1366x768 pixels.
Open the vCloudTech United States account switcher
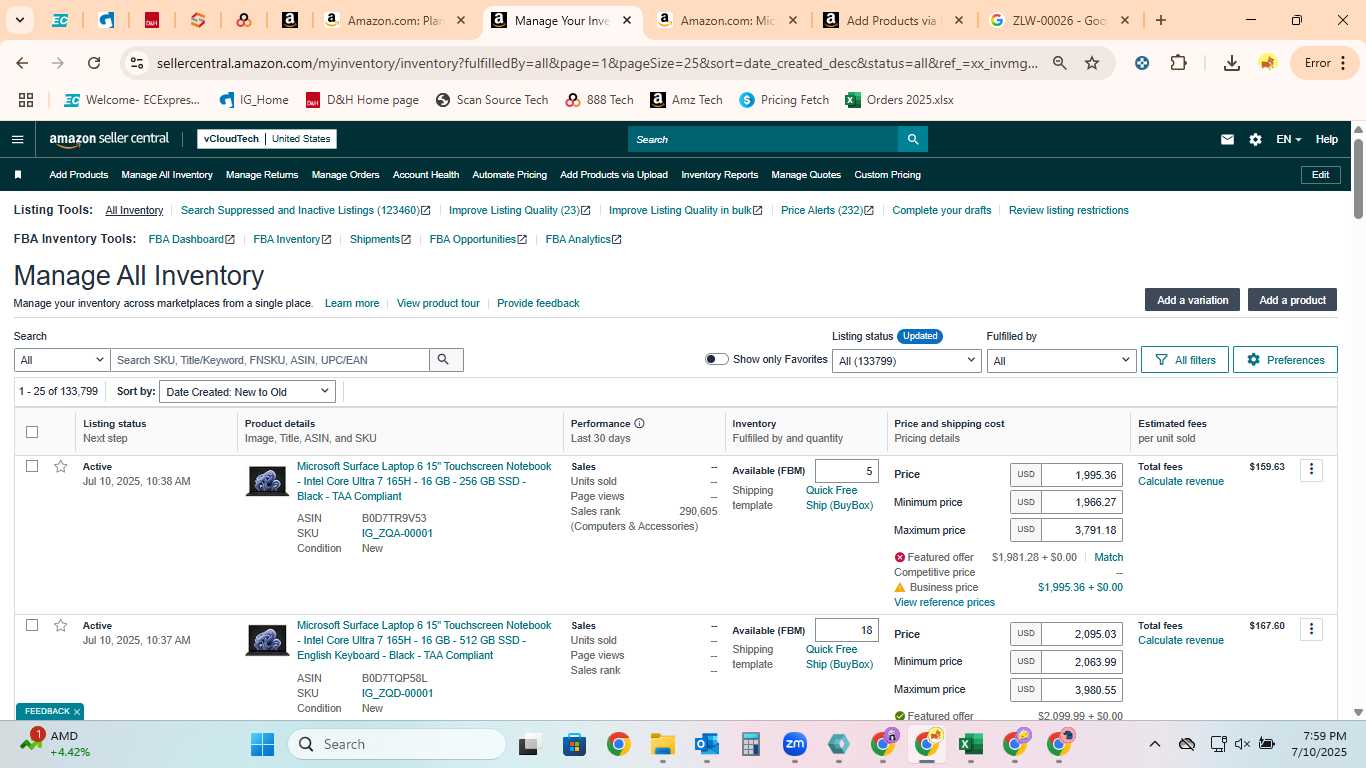[x=267, y=139]
